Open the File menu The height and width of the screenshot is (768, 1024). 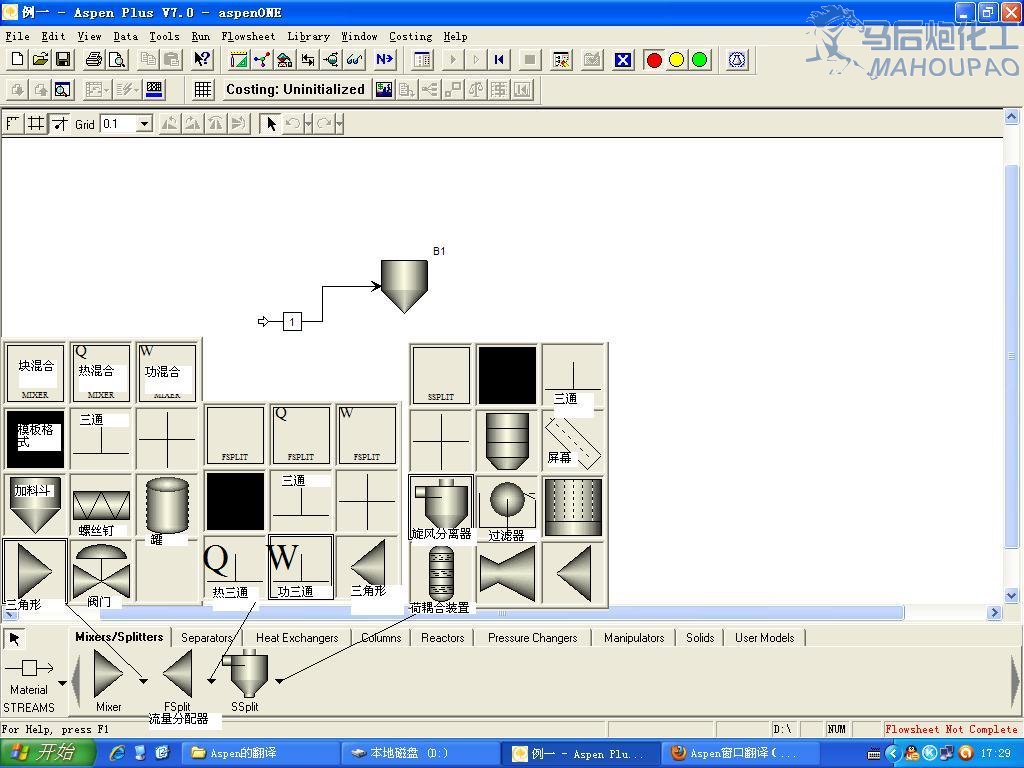[x=18, y=37]
